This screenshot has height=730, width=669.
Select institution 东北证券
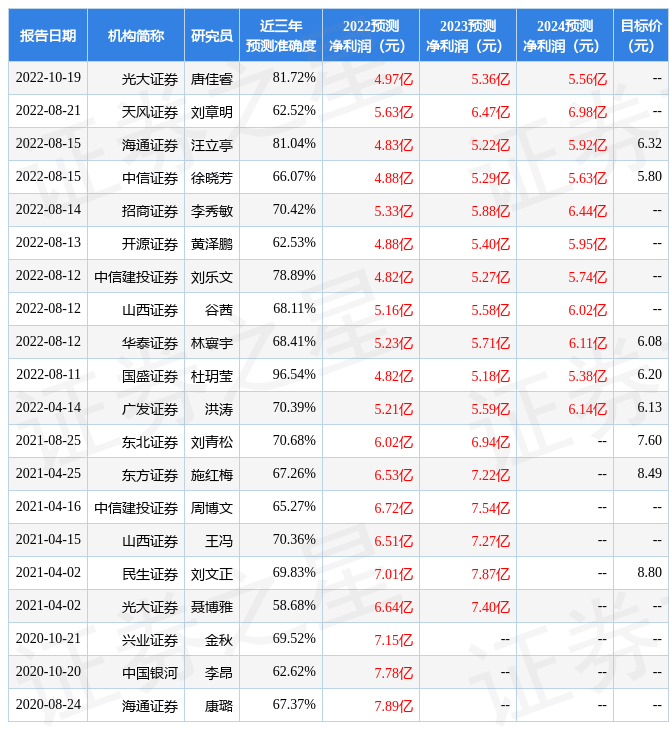[x=150, y=442]
